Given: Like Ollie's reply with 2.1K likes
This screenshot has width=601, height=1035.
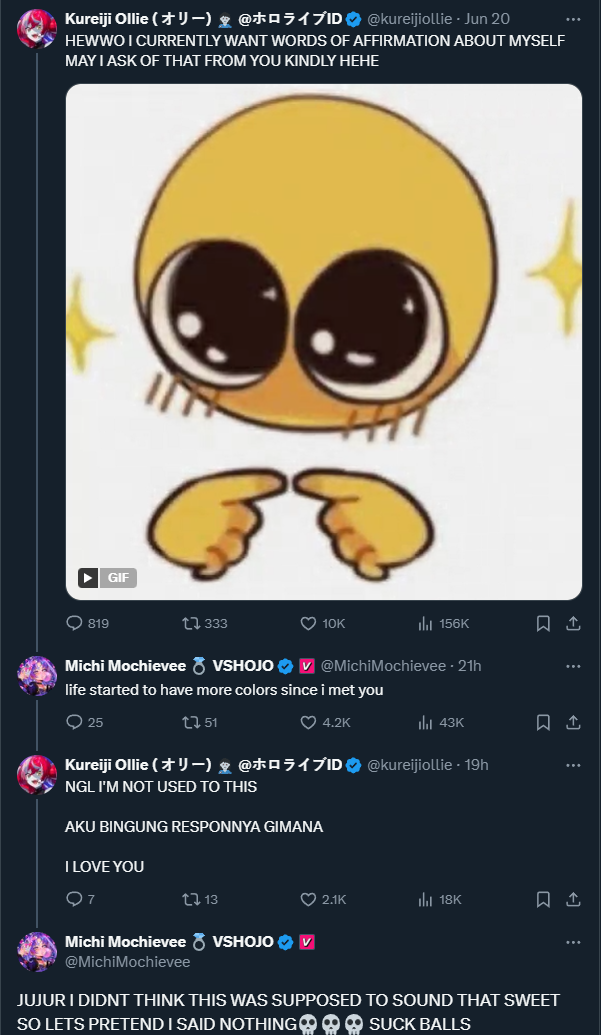Looking at the screenshot, I should [x=309, y=899].
